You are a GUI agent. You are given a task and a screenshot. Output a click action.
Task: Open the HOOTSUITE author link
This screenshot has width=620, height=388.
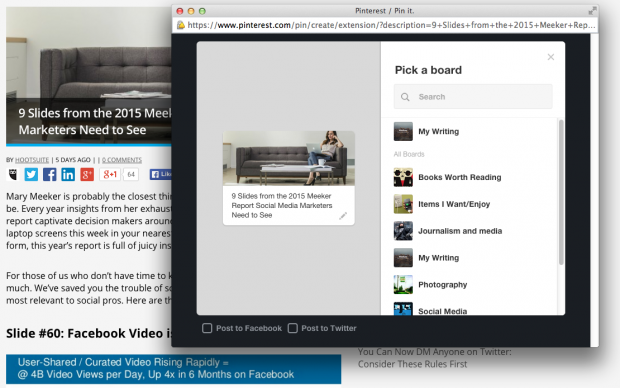click(32, 160)
